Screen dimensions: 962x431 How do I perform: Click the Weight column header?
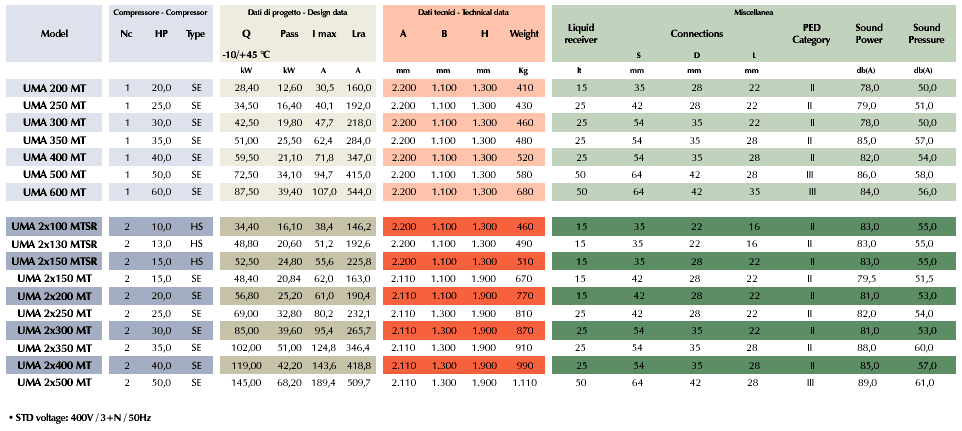(x=523, y=33)
